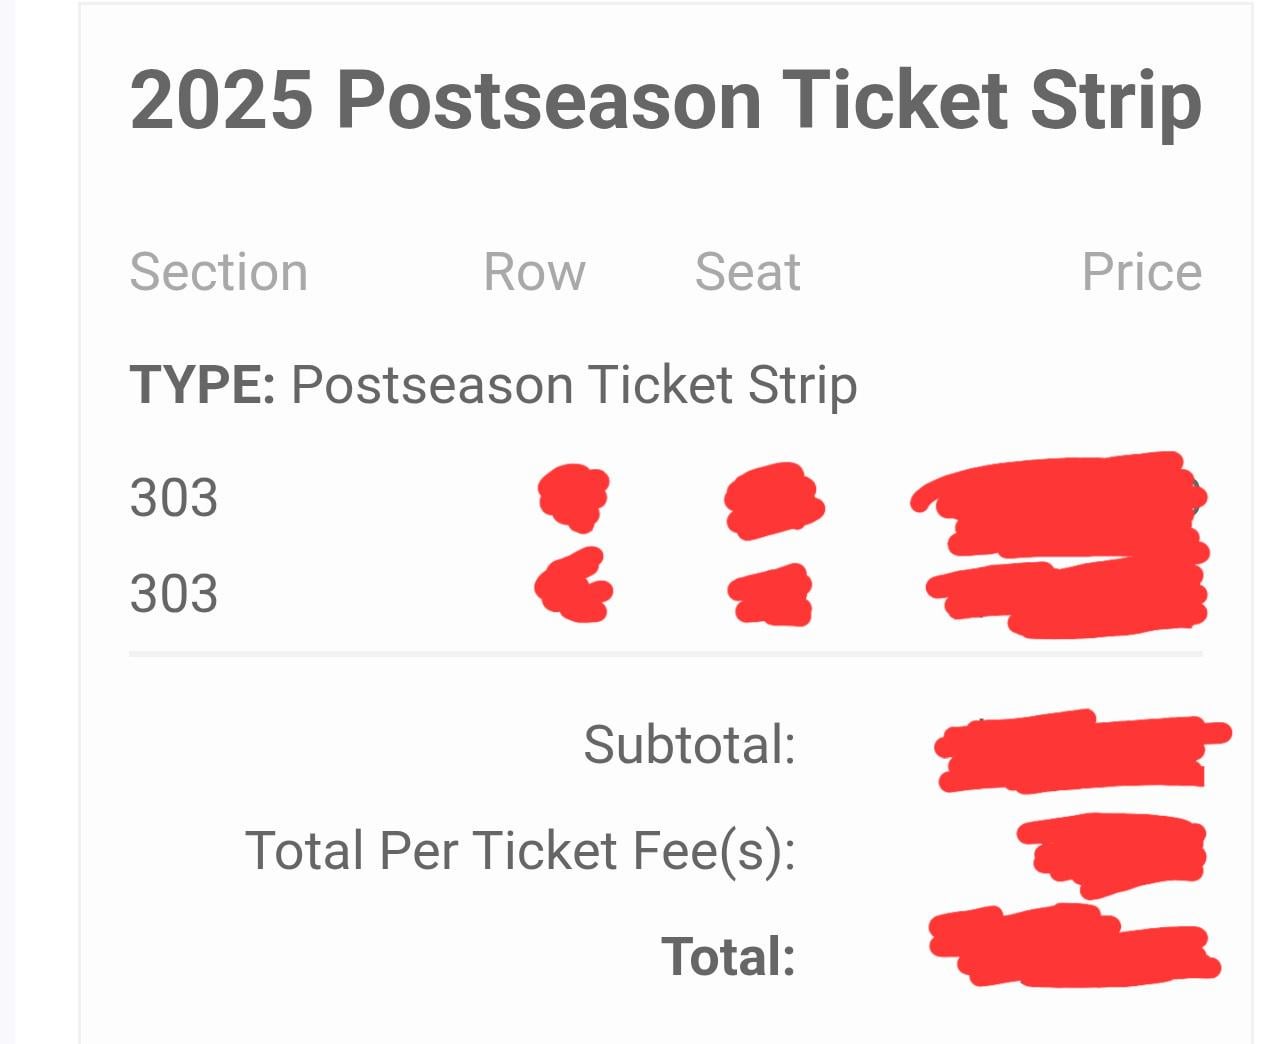Click the redacted seat of the second ticket

click(x=771, y=594)
